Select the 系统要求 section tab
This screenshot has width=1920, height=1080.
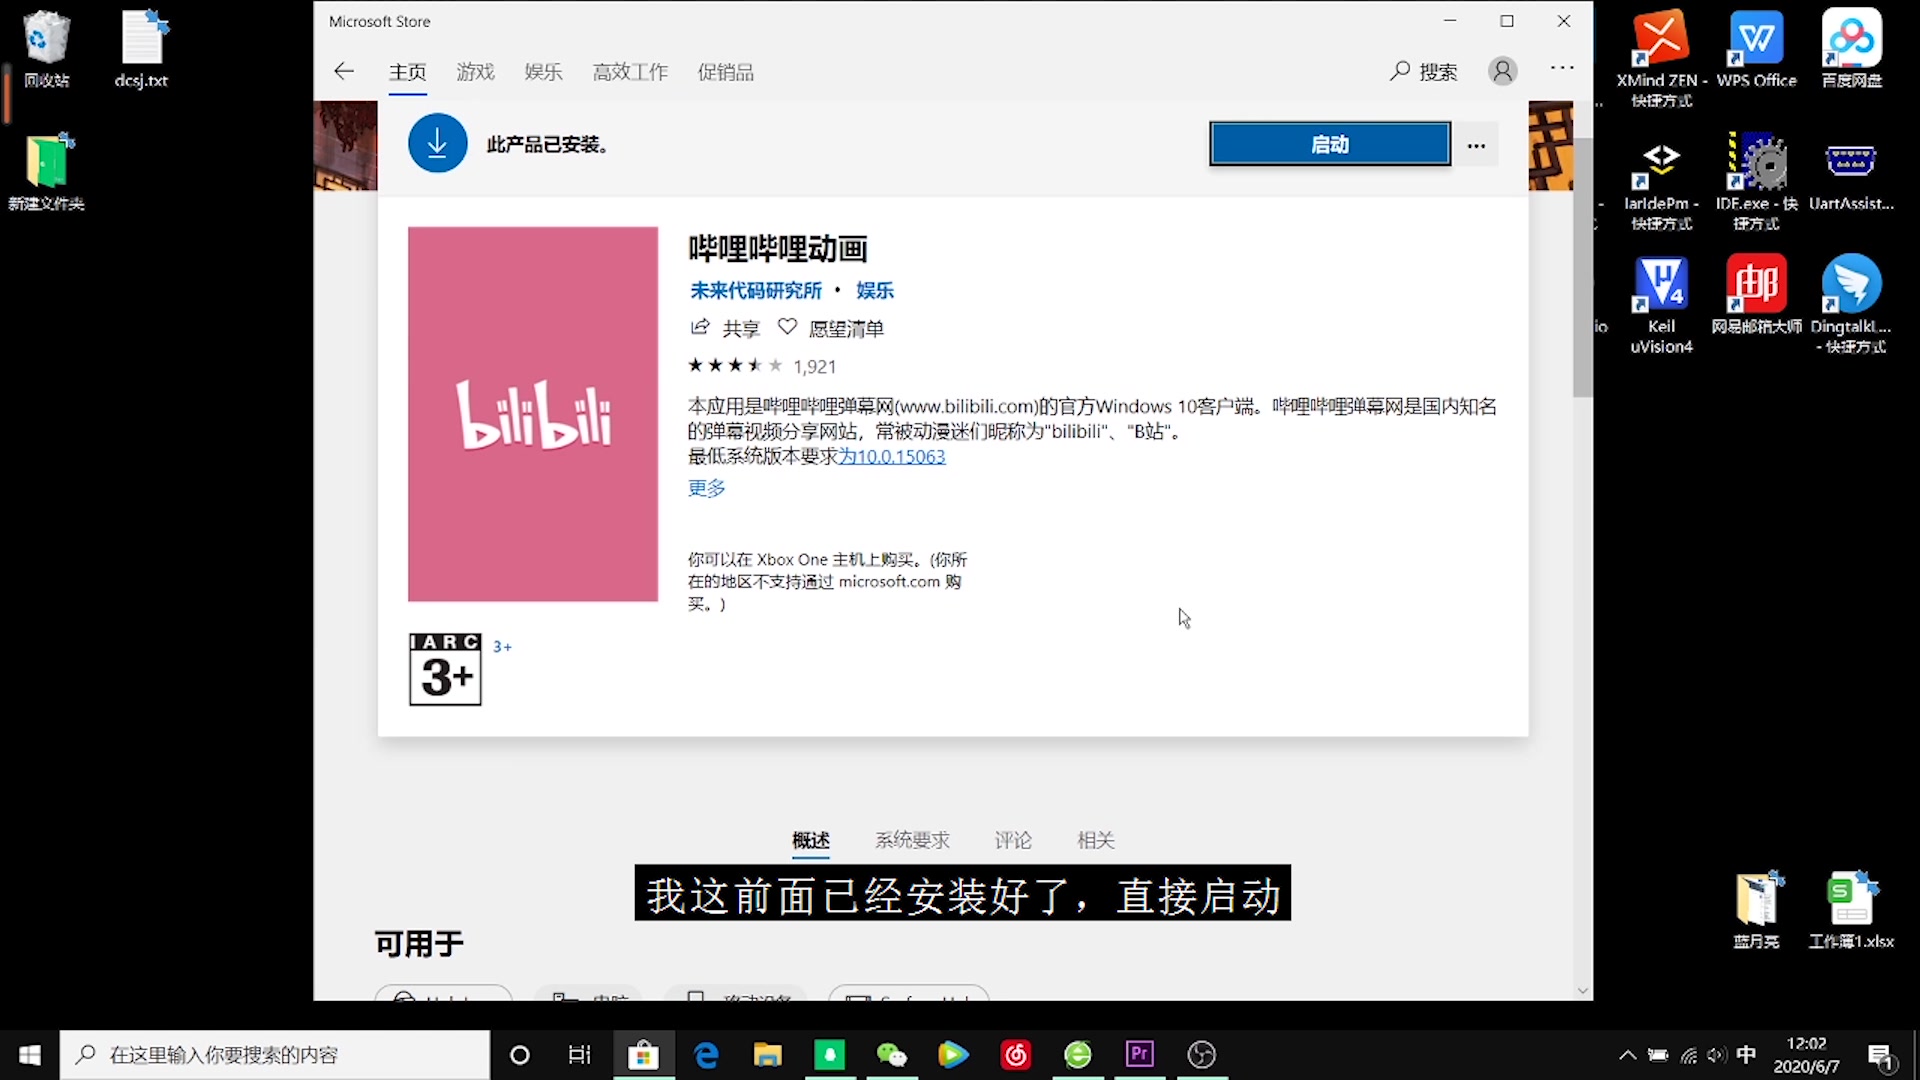click(912, 840)
